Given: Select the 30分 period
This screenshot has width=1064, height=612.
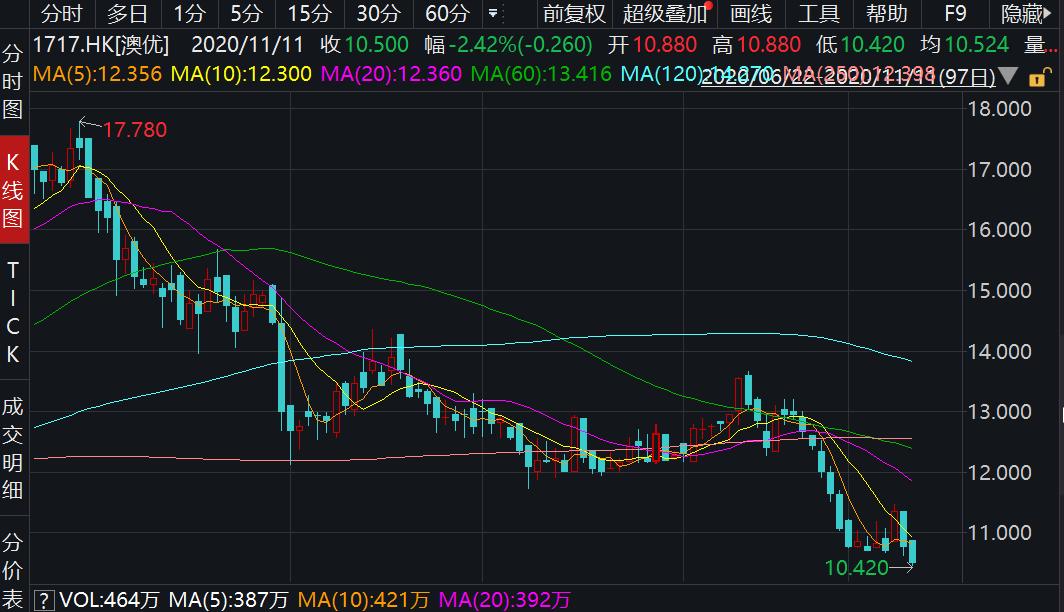Looking at the screenshot, I should pyautogui.click(x=379, y=13).
